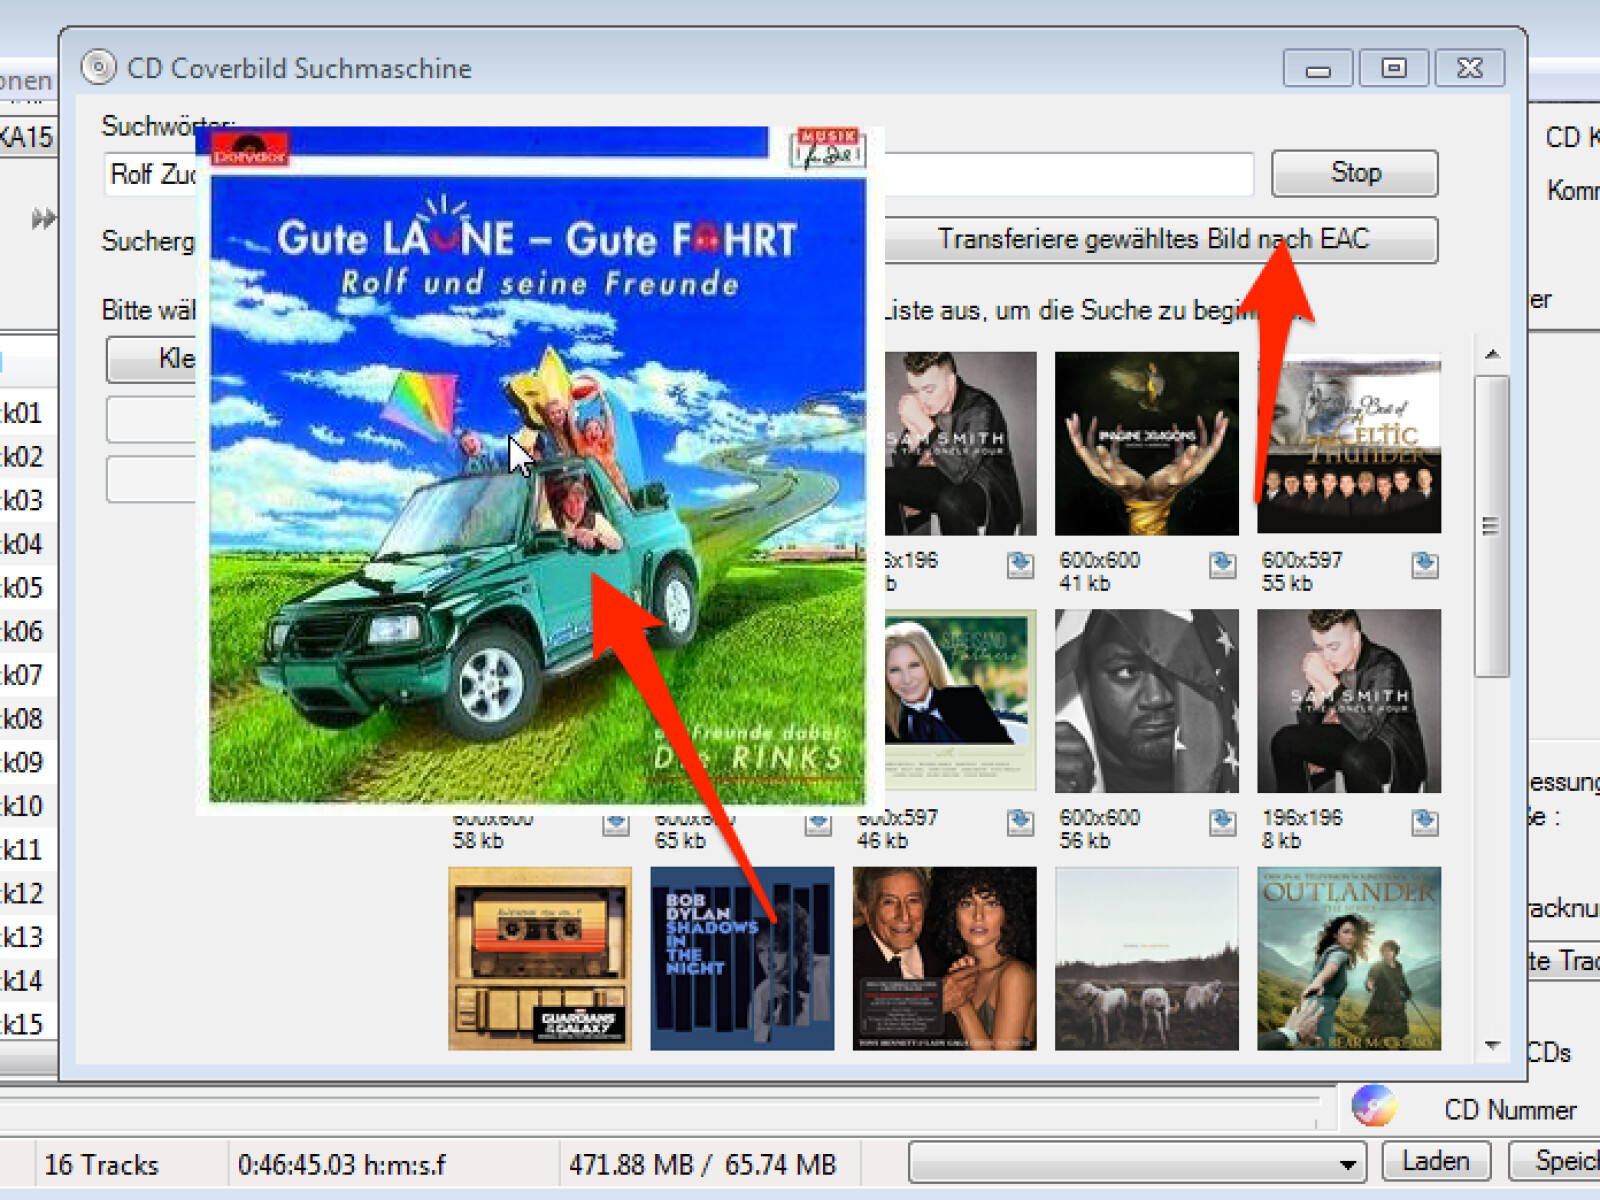Select the Guardians of the Galaxy cover

click(540, 958)
